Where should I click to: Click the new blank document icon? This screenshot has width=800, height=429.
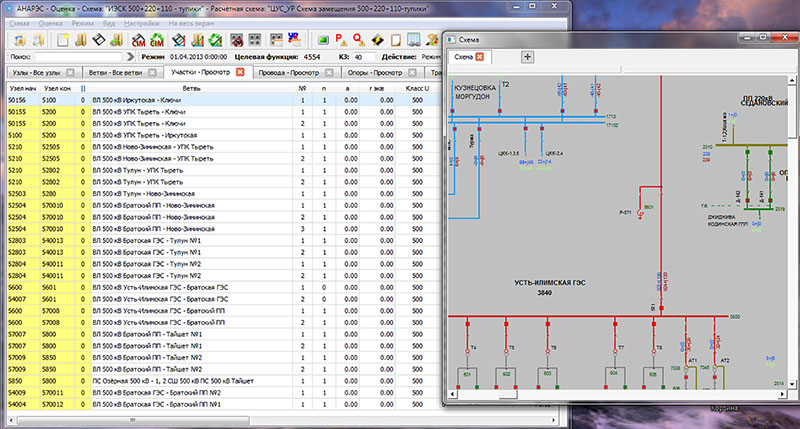pyautogui.click(x=63, y=40)
